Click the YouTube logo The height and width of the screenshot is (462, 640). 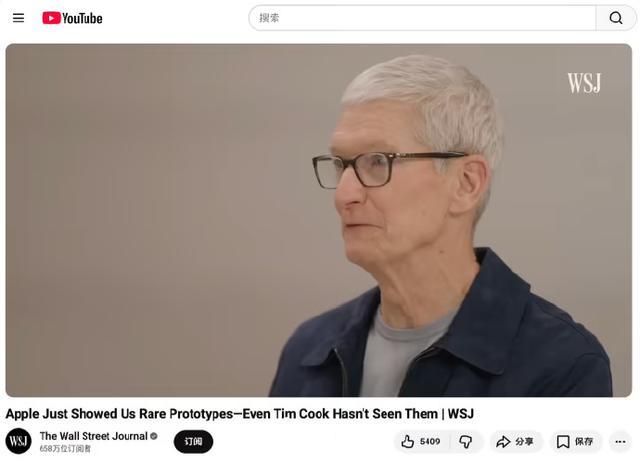click(72, 18)
